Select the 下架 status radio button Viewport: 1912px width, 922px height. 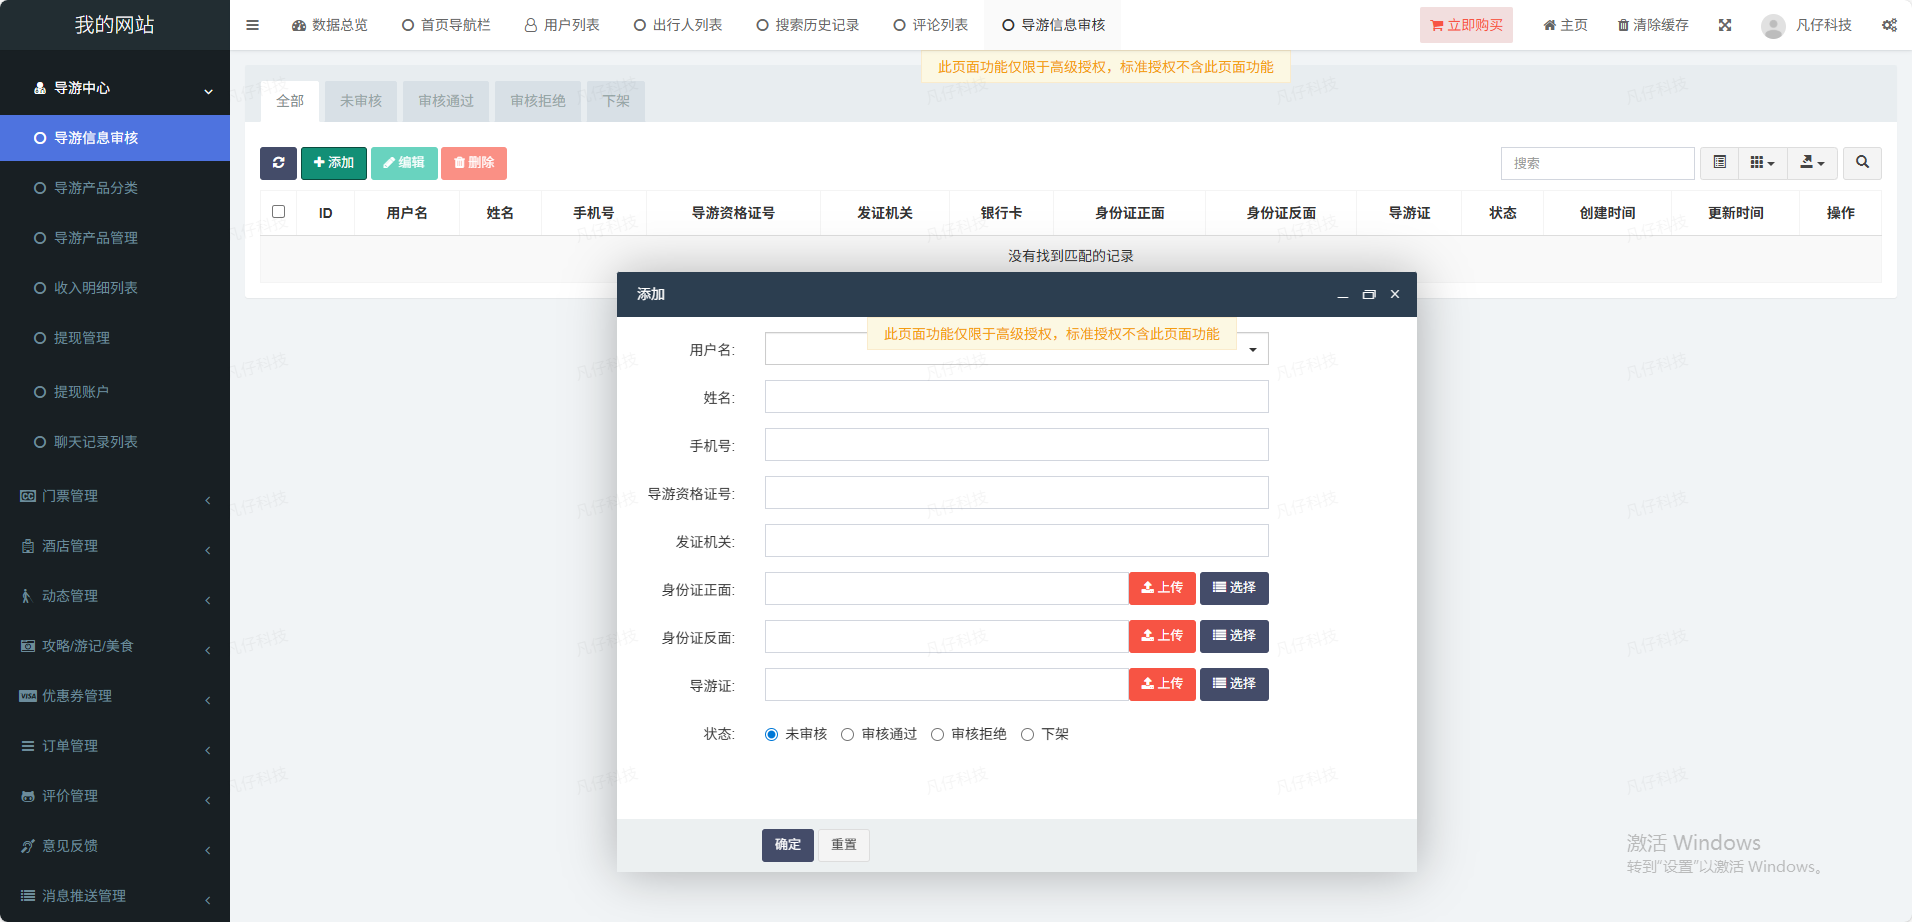click(1027, 735)
